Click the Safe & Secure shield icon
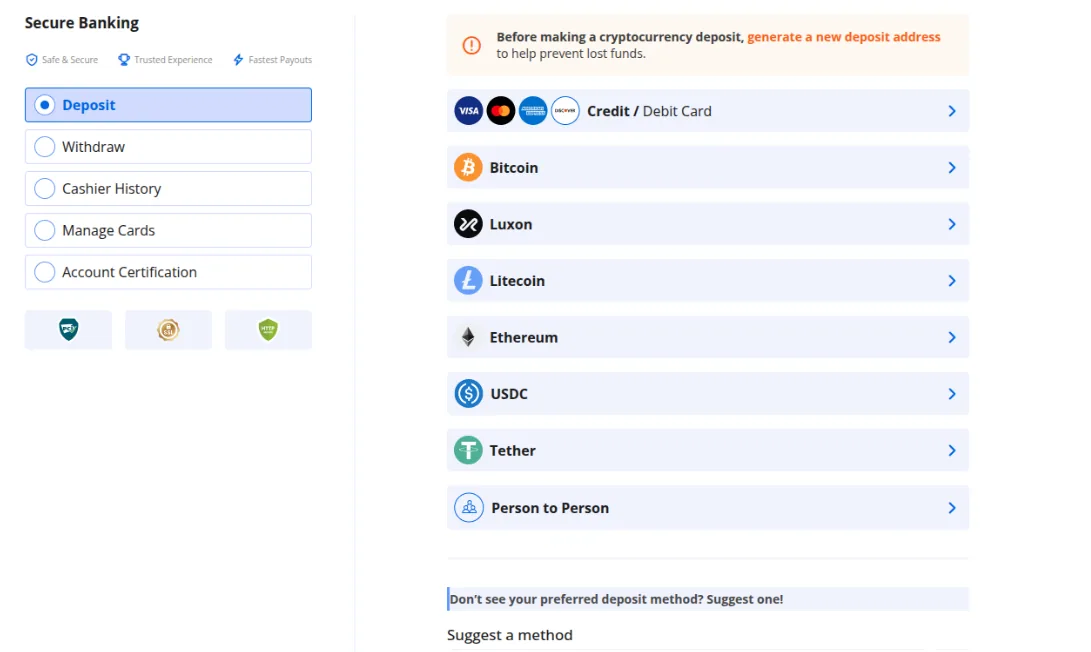The width and height of the screenshot is (1091, 652). tap(31, 60)
